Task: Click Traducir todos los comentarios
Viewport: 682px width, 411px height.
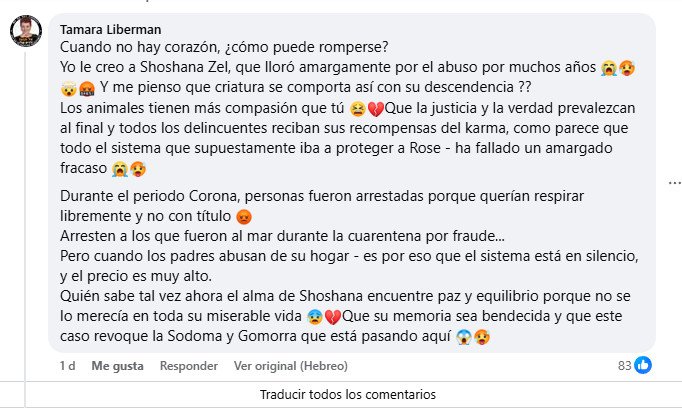Action: pyautogui.click(x=340, y=394)
